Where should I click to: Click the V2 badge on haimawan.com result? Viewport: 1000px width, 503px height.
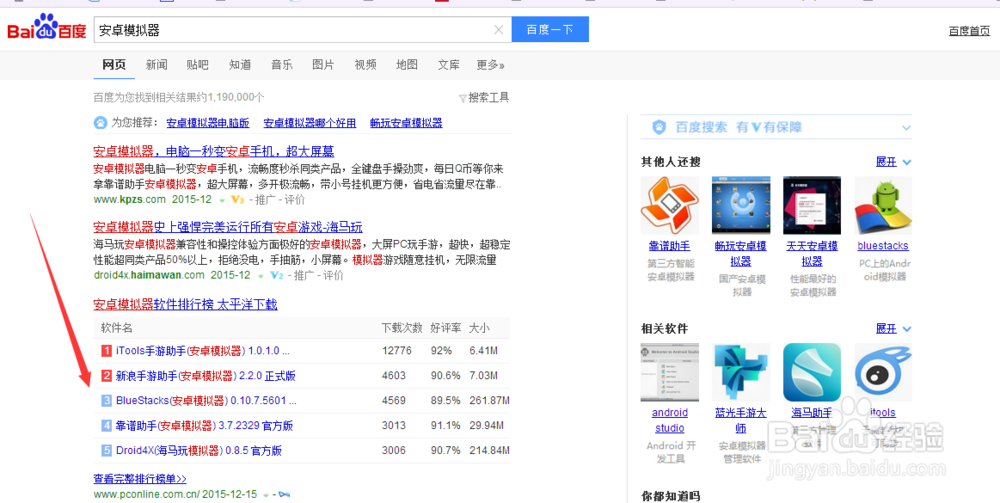tap(276, 275)
